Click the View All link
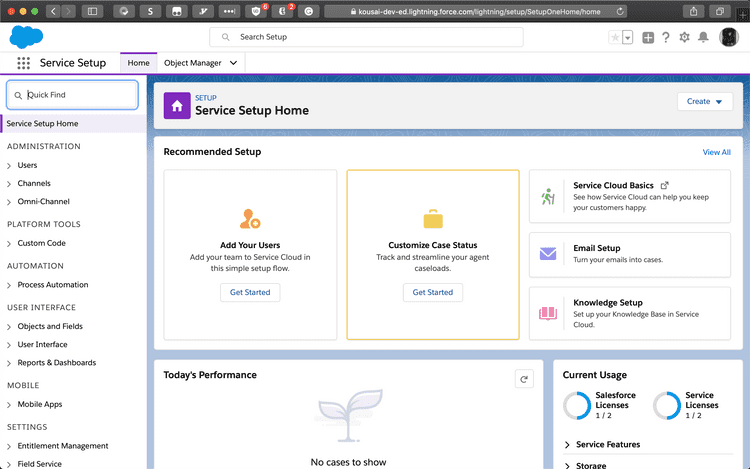The image size is (750, 469). pos(716,152)
